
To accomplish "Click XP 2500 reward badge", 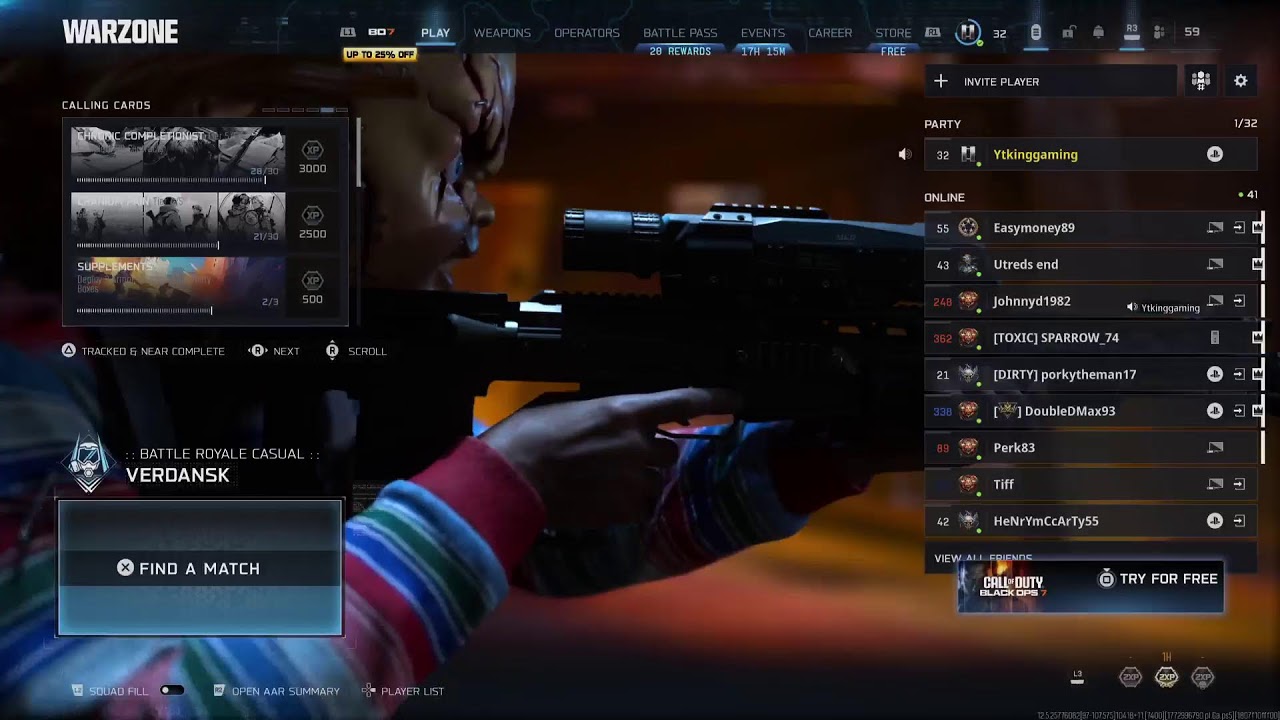I will [x=313, y=222].
